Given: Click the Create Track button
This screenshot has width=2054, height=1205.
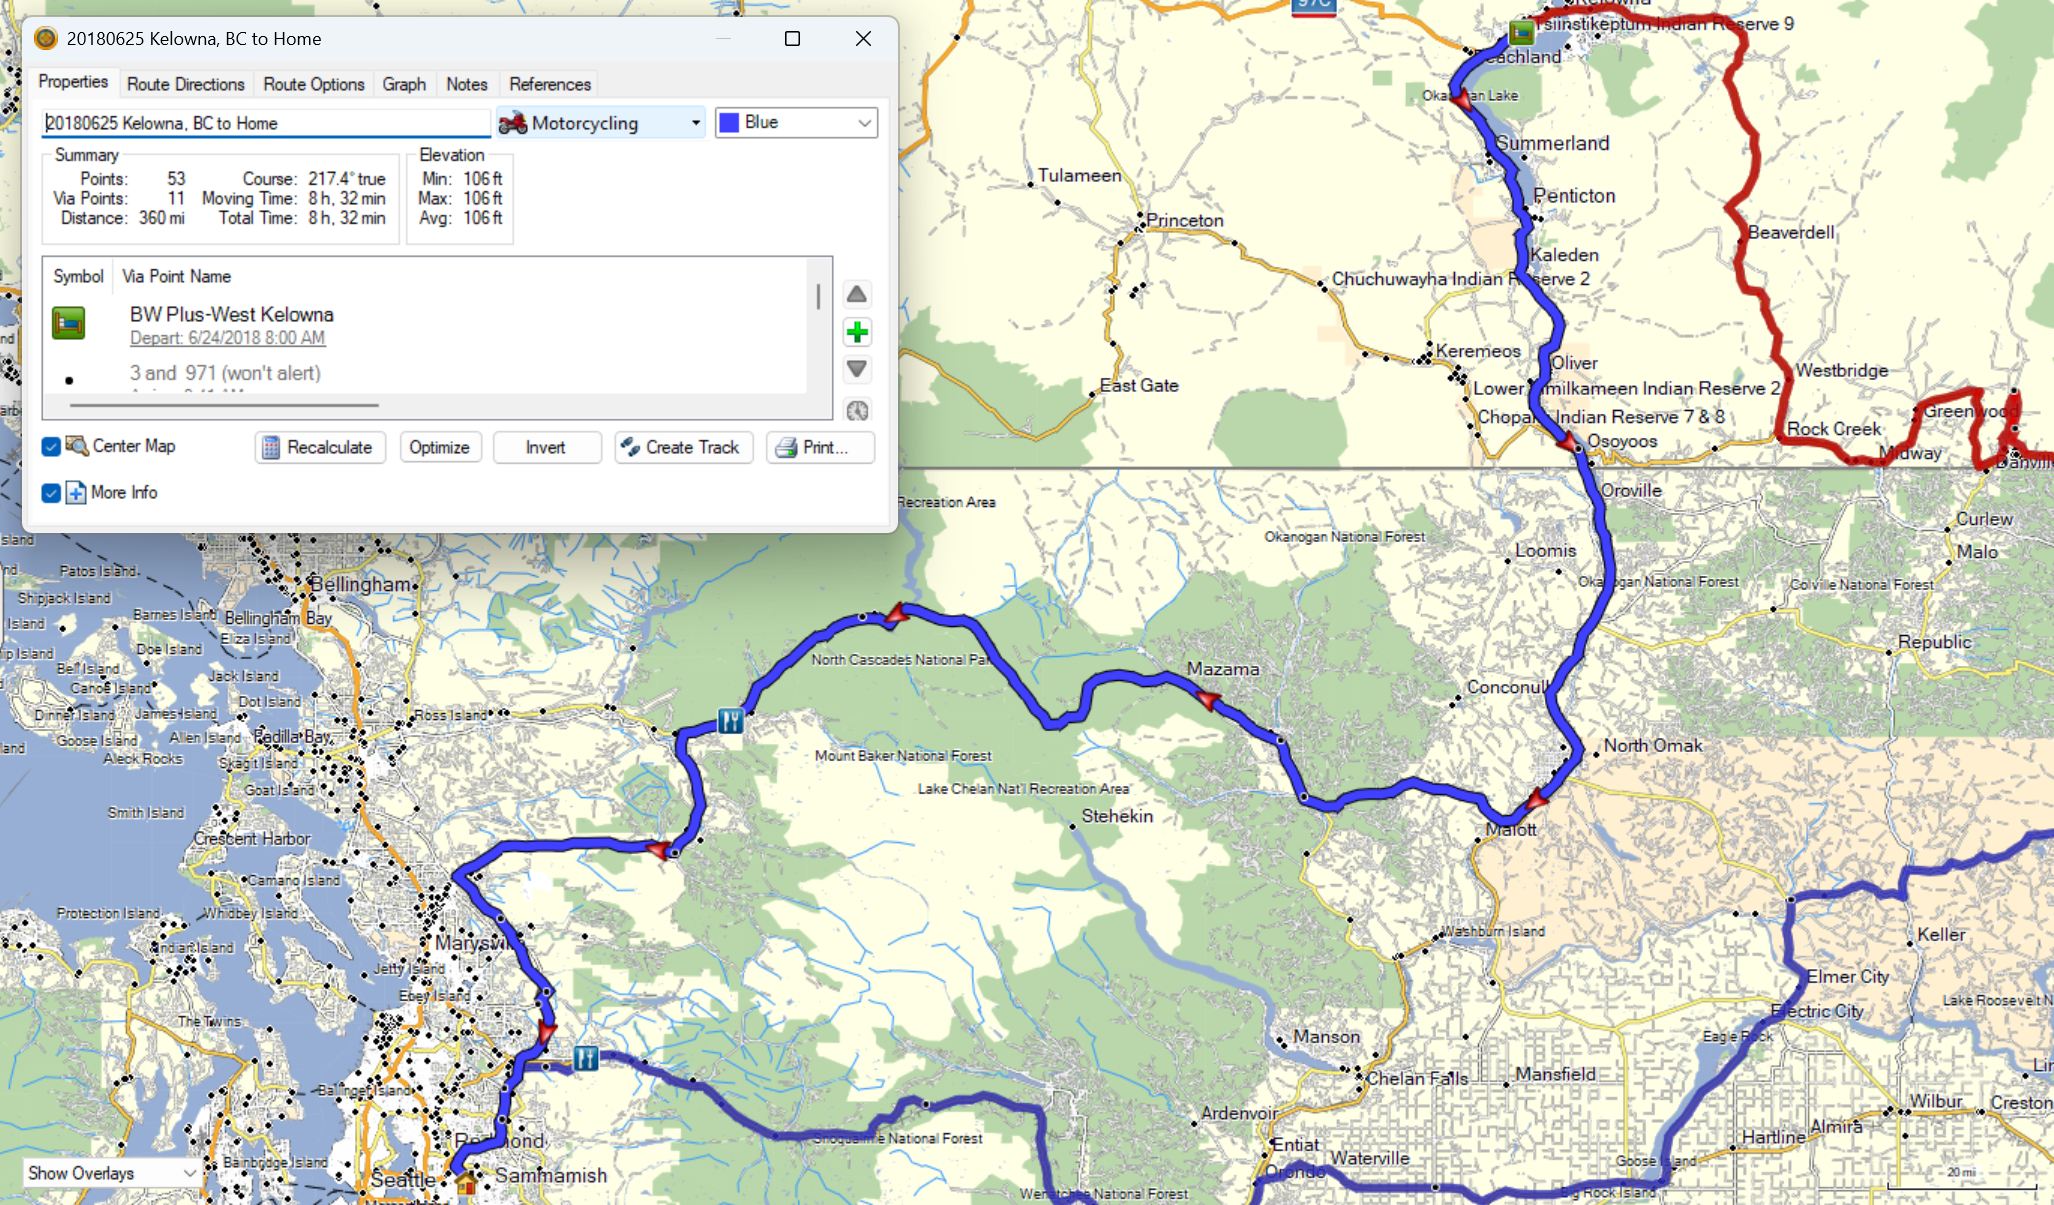Looking at the screenshot, I should 683,447.
